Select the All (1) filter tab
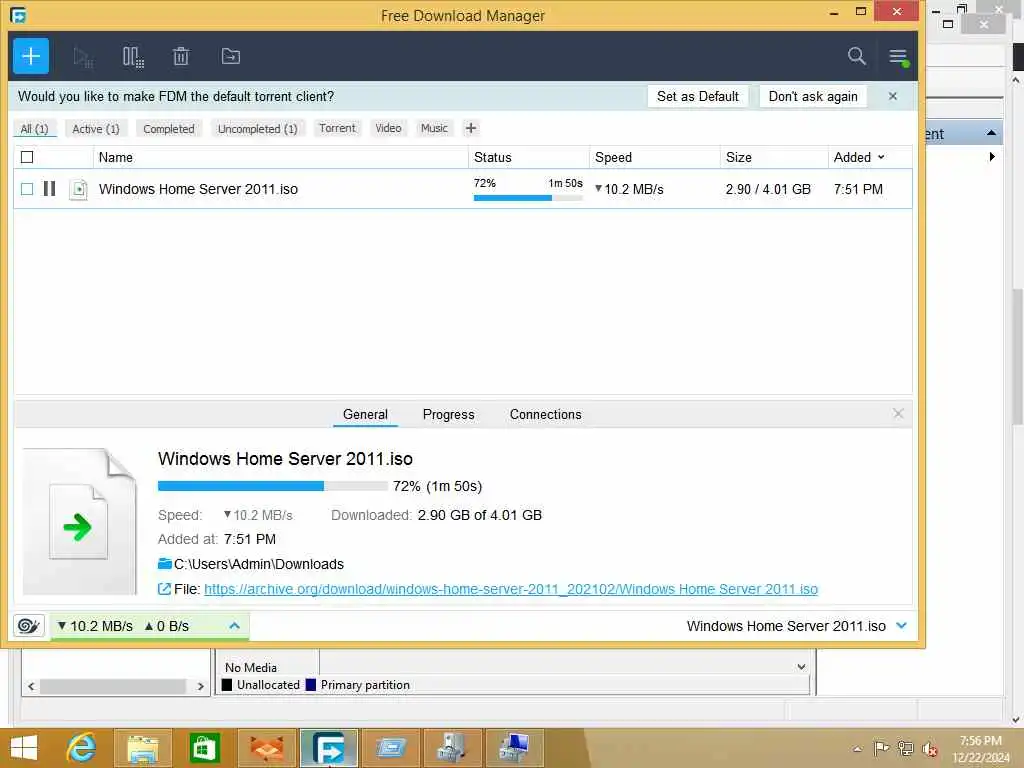The width and height of the screenshot is (1024, 768). [35, 129]
